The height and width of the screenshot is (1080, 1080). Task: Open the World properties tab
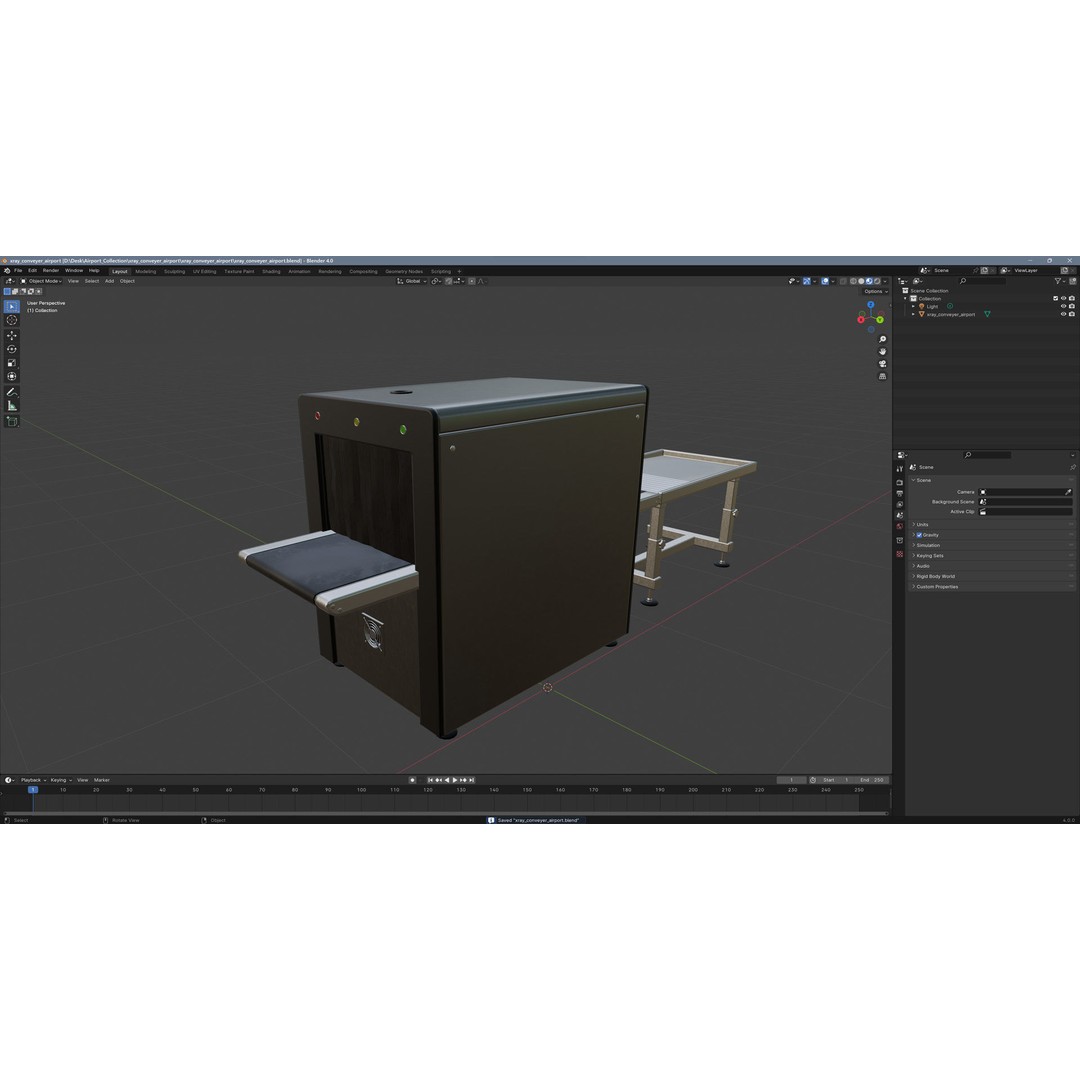[900, 527]
